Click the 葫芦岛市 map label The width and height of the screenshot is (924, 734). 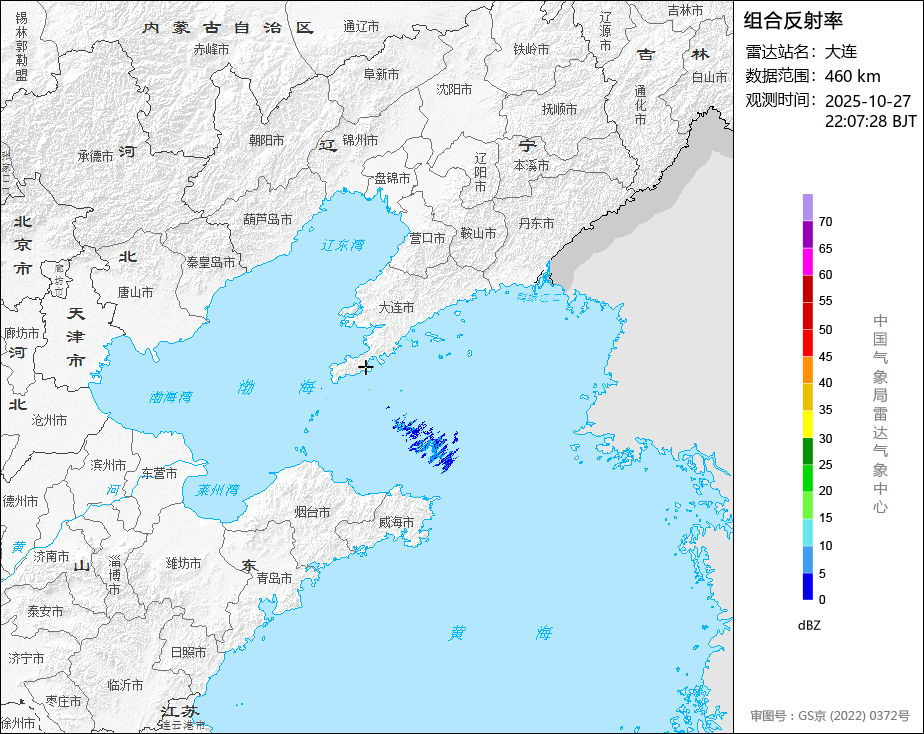coord(268,219)
